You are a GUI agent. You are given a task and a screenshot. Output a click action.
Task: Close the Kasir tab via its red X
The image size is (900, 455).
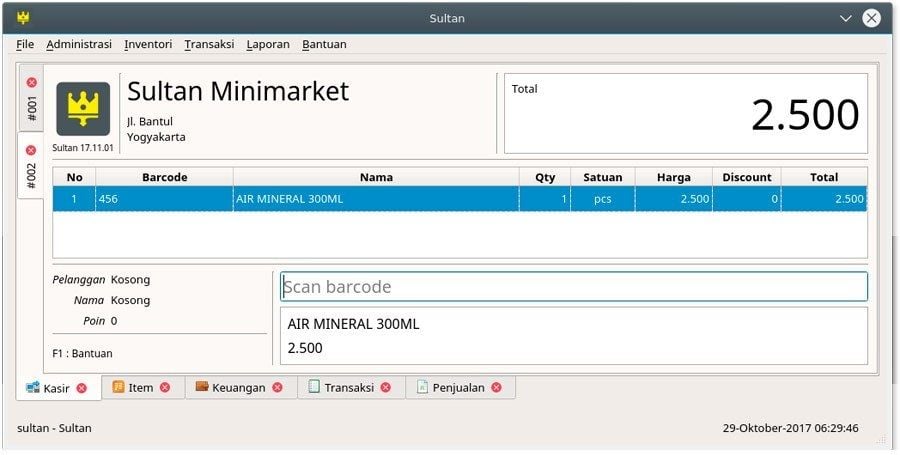point(82,388)
